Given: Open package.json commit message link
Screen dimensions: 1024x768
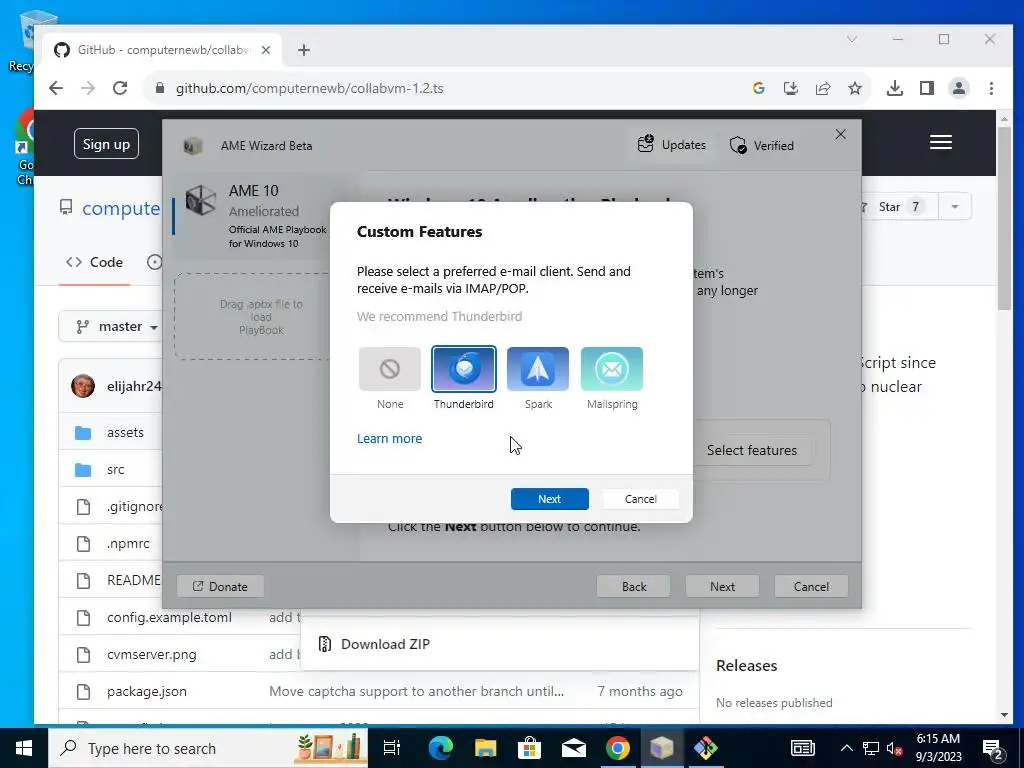Looking at the screenshot, I should coord(417,691).
